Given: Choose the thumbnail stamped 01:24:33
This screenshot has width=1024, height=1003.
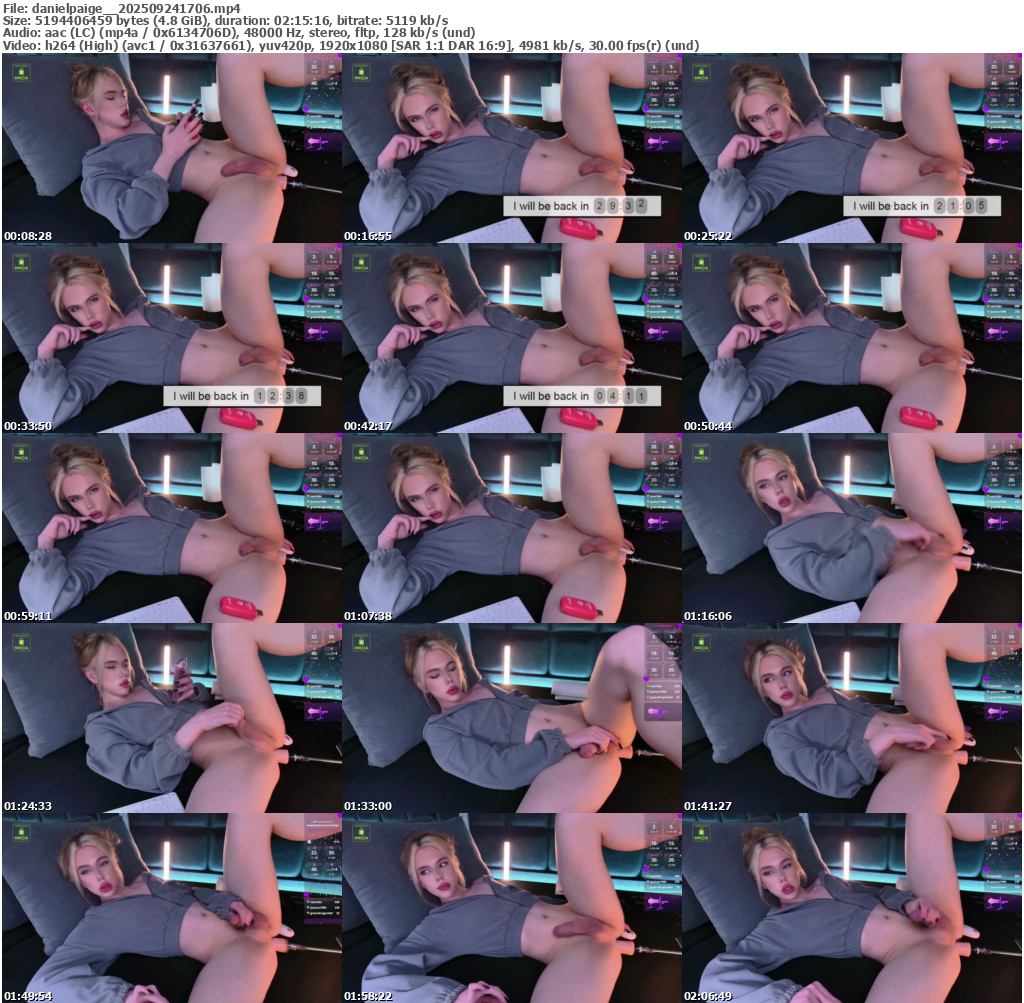Looking at the screenshot, I should click(x=172, y=718).
